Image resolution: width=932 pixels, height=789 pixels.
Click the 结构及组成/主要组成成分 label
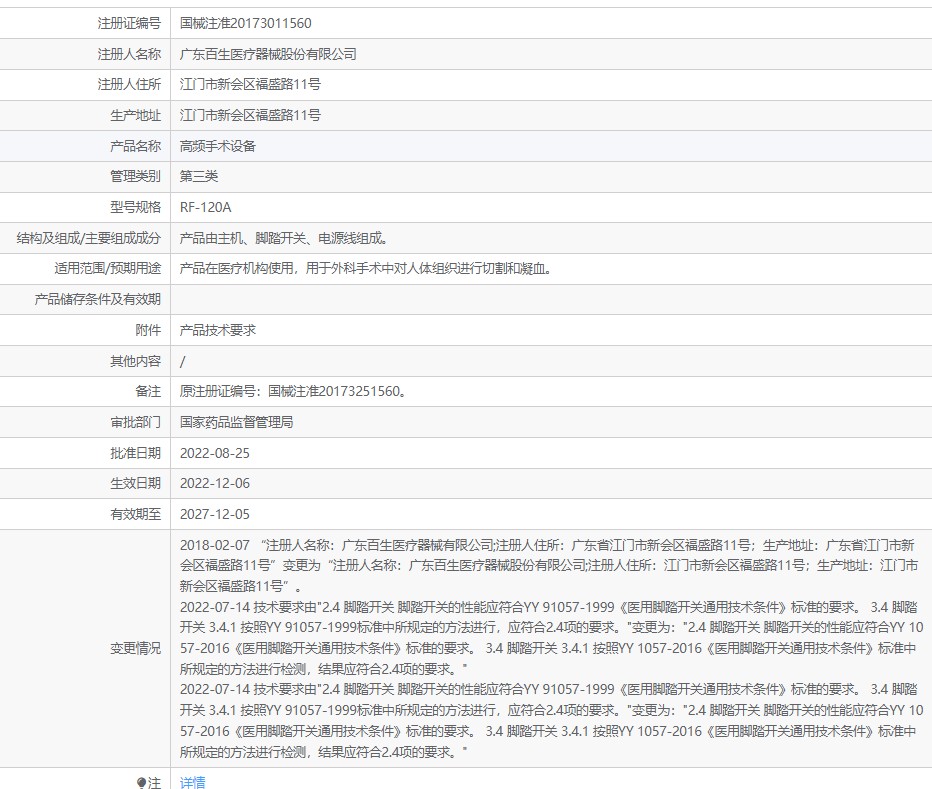click(x=89, y=238)
